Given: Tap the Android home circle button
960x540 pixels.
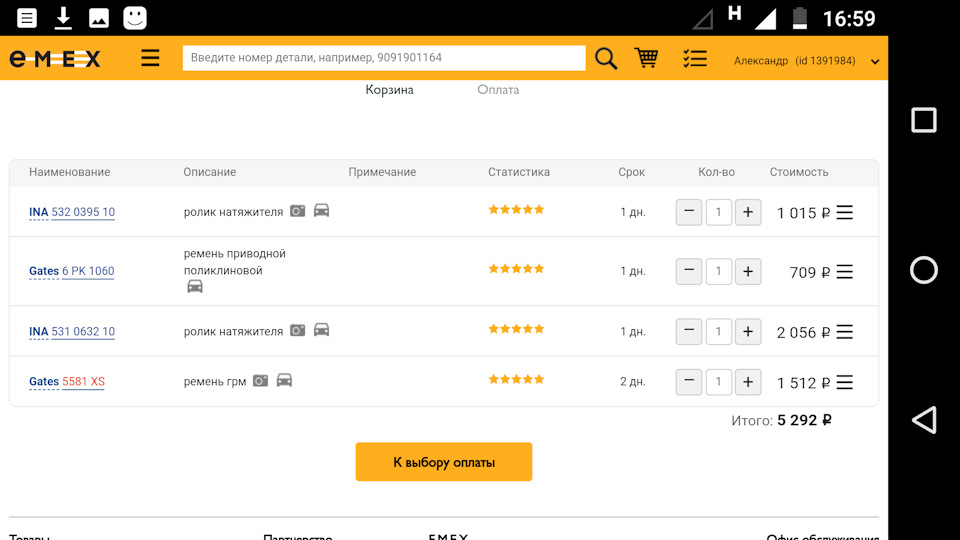Looking at the screenshot, I should (924, 270).
